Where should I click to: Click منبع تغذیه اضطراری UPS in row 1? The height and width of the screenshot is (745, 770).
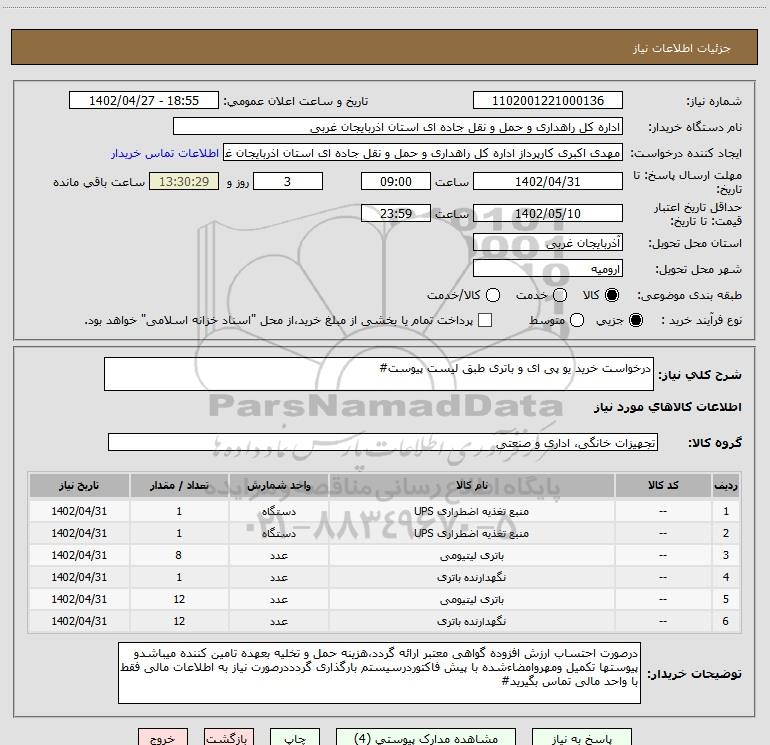471,511
